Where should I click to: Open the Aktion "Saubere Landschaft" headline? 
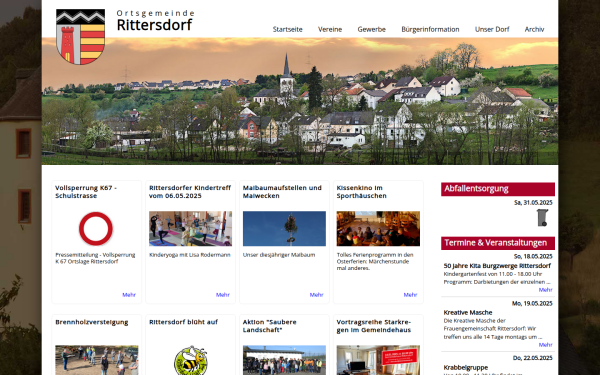(x=269, y=326)
